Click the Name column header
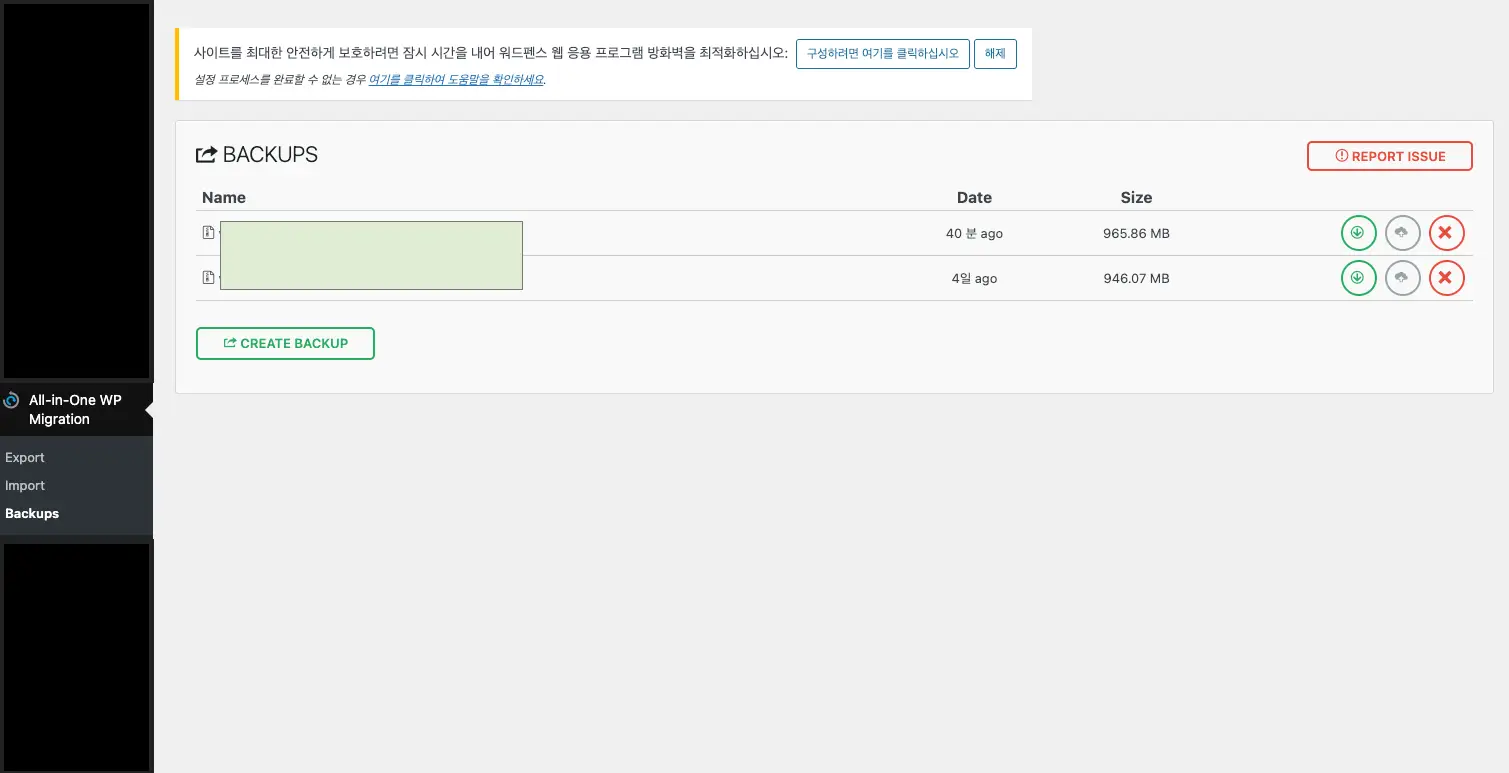This screenshot has width=1509, height=773. pyautogui.click(x=224, y=197)
